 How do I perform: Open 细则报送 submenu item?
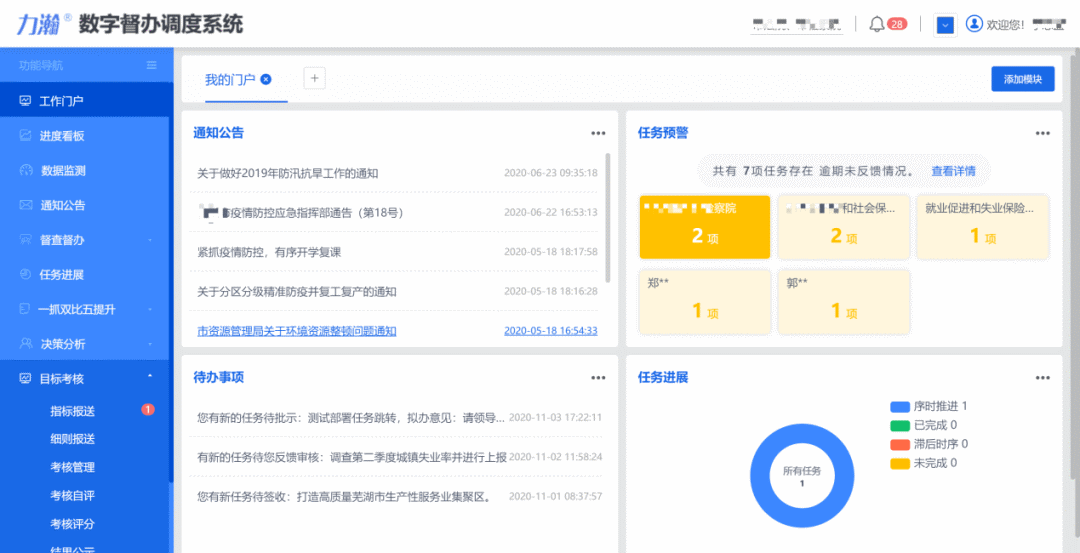click(72, 439)
